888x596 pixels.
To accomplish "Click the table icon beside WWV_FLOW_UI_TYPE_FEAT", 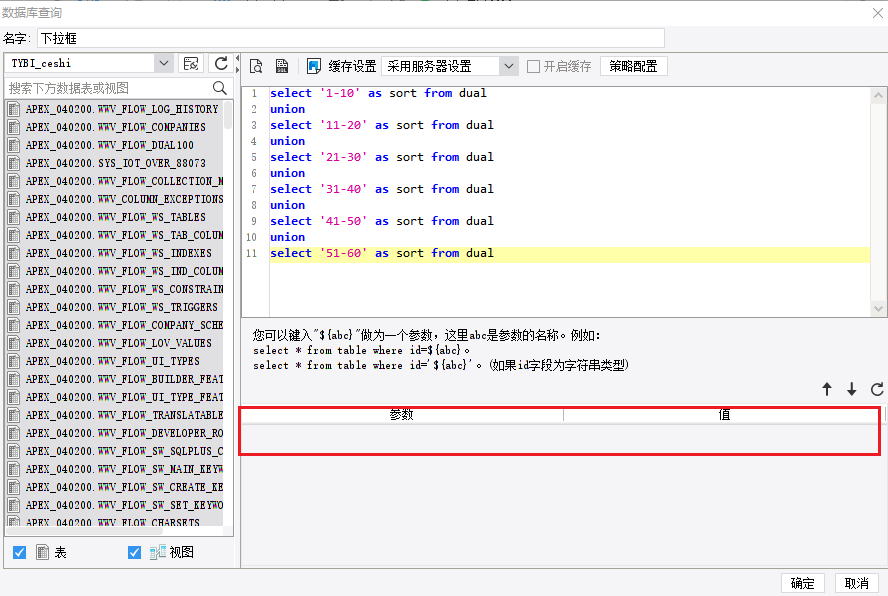I will click(14, 397).
